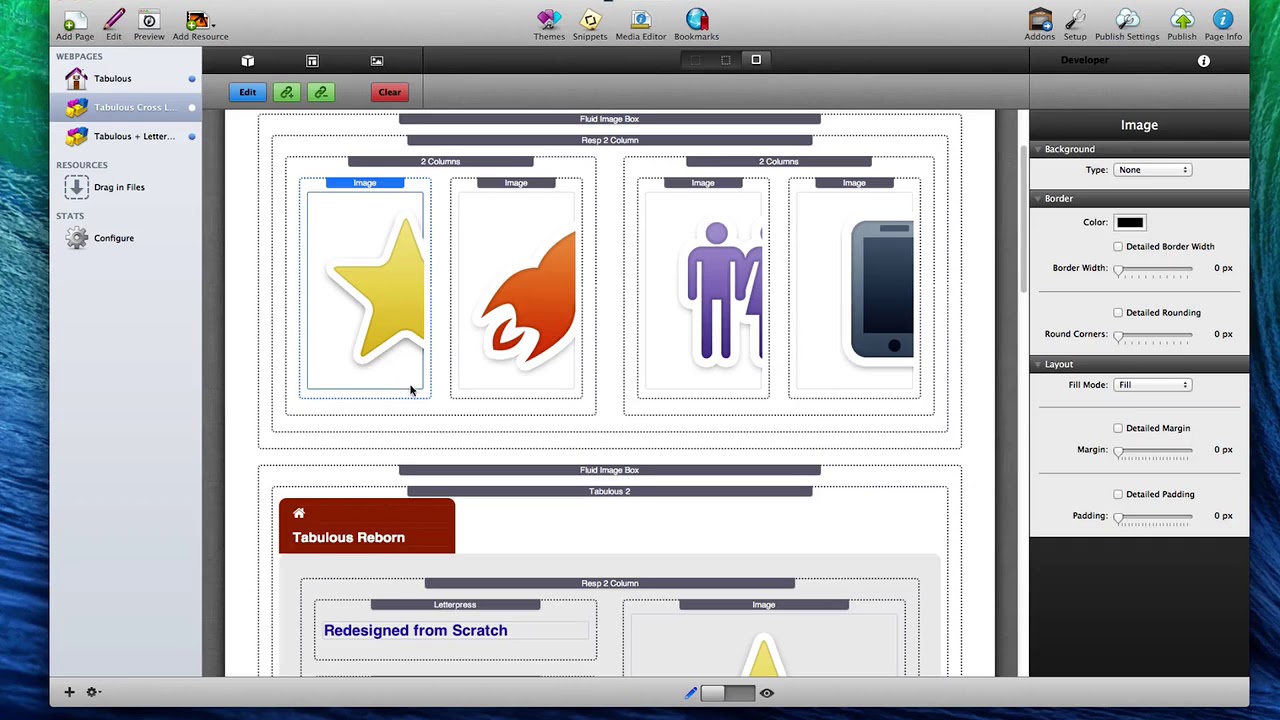
Task: Click the Margin slider
Action: pyautogui.click(x=1155, y=450)
